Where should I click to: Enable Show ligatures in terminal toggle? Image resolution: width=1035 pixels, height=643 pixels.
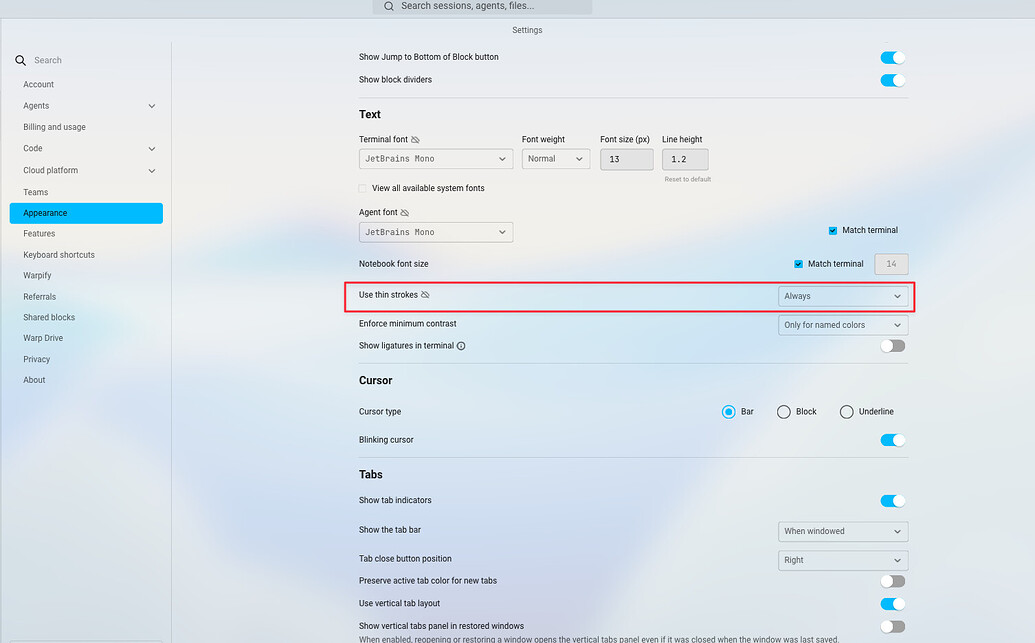(x=892, y=346)
